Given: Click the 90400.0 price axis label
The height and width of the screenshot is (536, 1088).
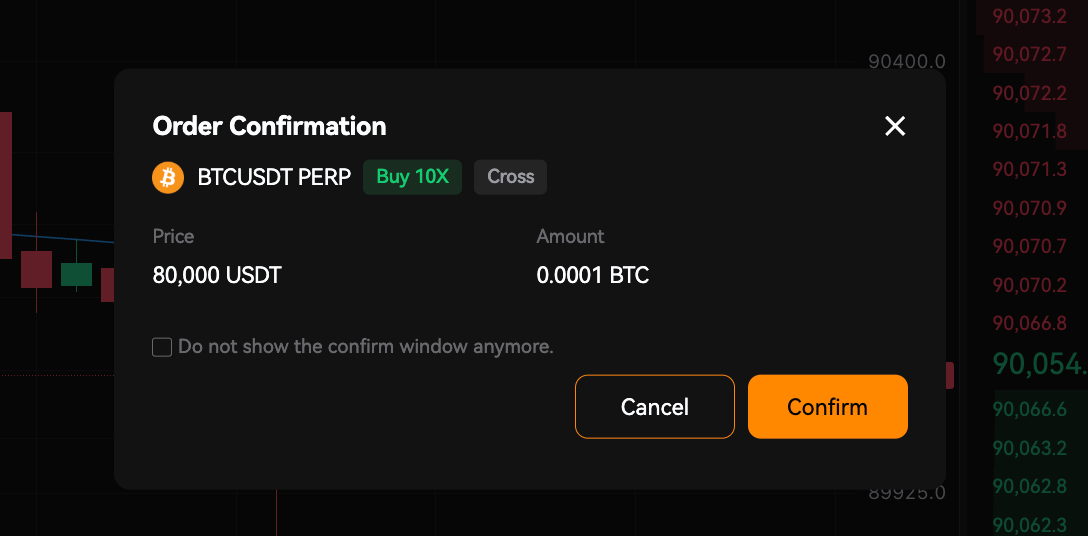Looking at the screenshot, I should click(907, 62).
